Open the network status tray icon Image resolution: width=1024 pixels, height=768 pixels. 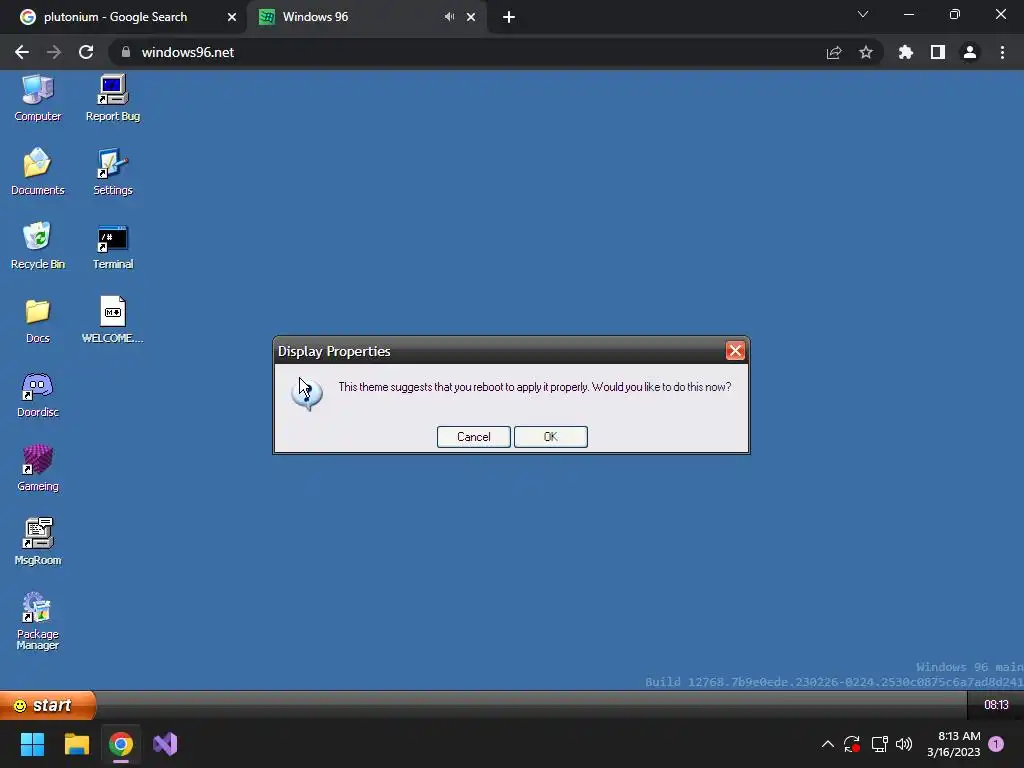pyautogui.click(x=879, y=744)
